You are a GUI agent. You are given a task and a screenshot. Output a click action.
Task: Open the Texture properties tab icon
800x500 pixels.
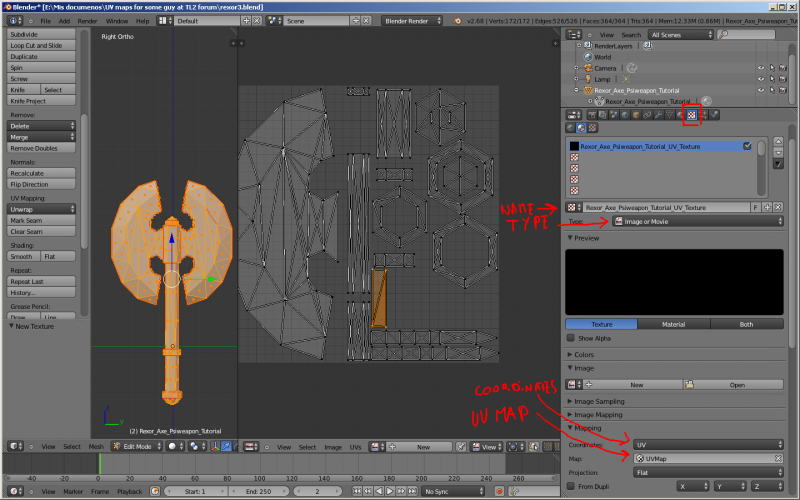pyautogui.click(x=690, y=115)
